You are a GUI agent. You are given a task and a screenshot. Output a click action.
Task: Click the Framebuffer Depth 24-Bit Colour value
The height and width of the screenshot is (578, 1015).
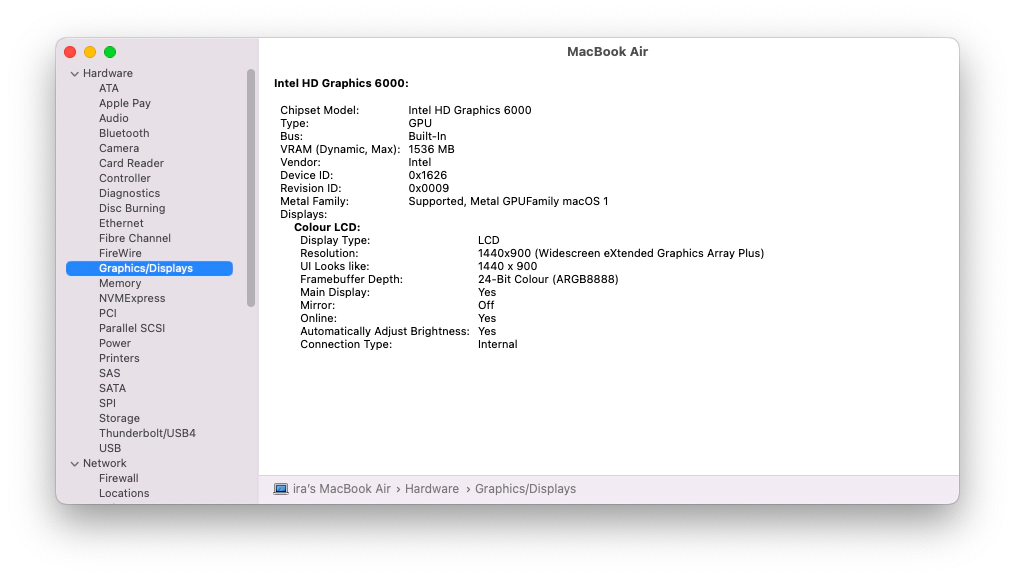548,279
